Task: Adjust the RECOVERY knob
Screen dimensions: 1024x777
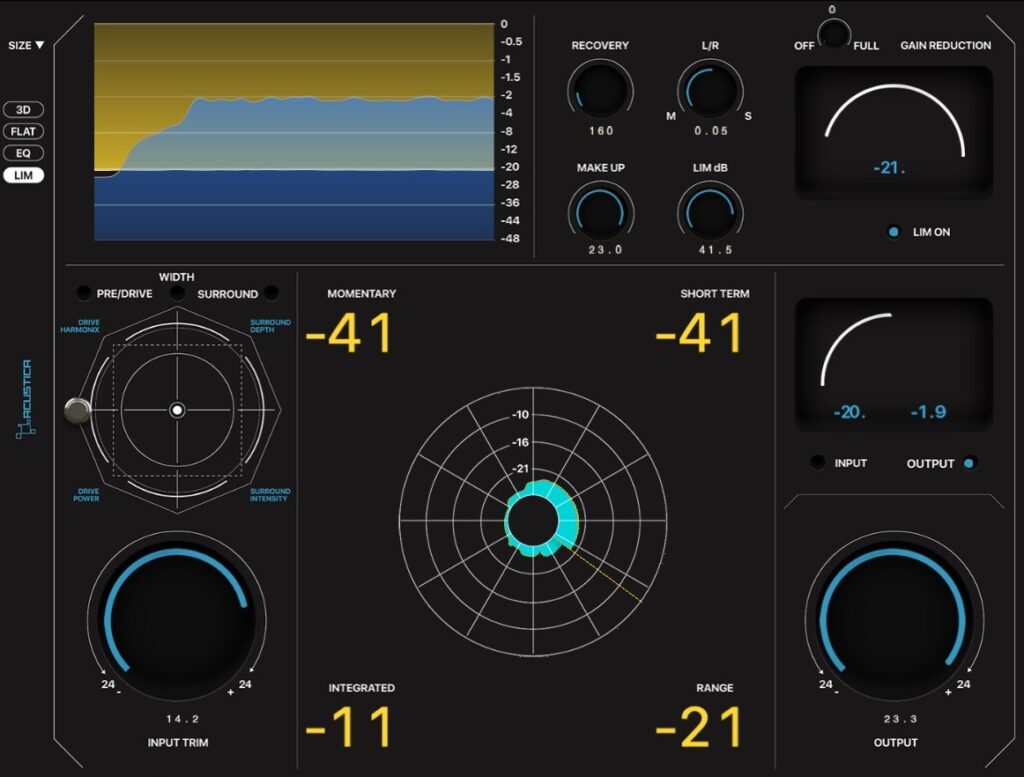Action: coord(601,90)
